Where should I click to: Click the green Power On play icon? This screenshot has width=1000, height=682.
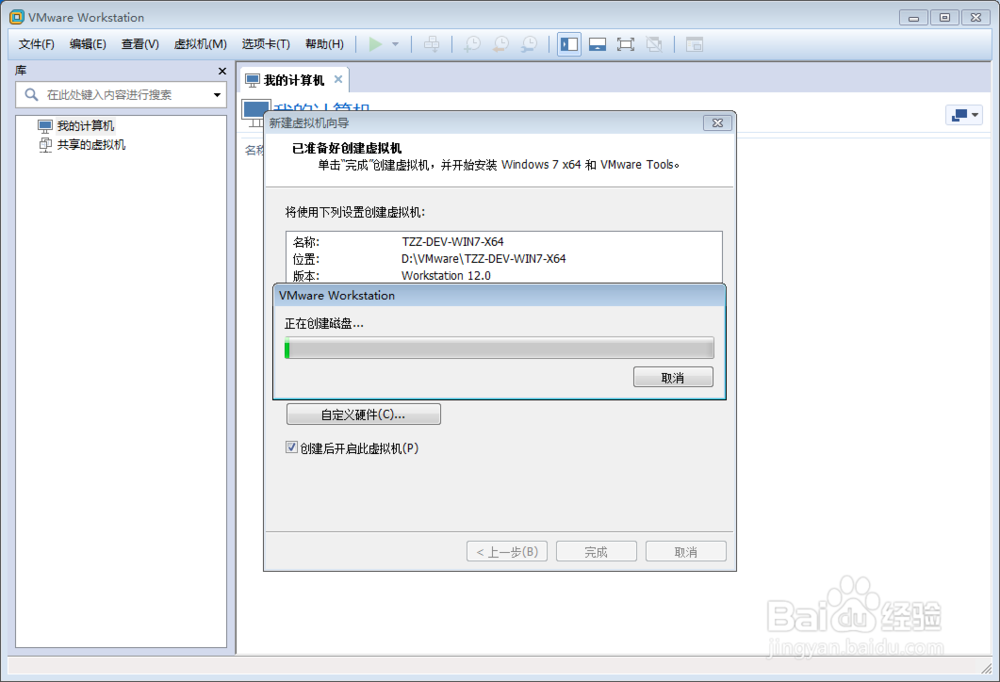376,44
